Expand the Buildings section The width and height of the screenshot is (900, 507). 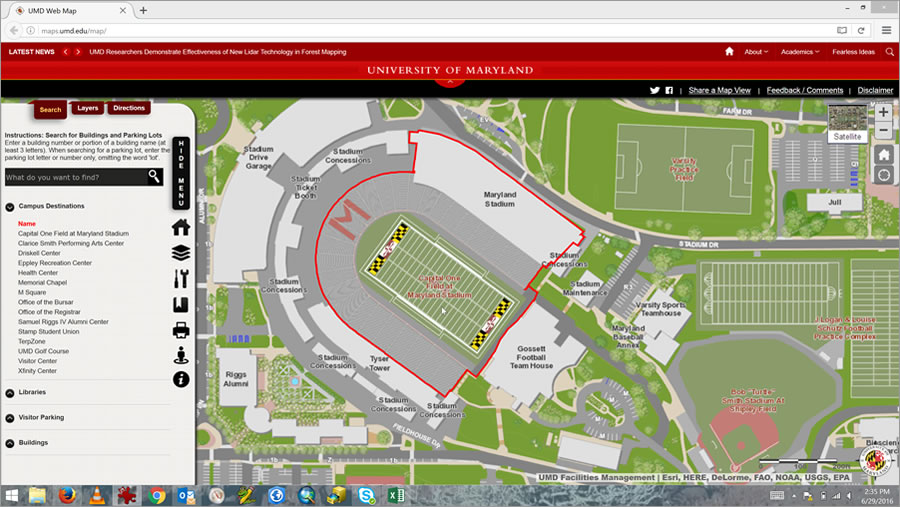pos(10,443)
